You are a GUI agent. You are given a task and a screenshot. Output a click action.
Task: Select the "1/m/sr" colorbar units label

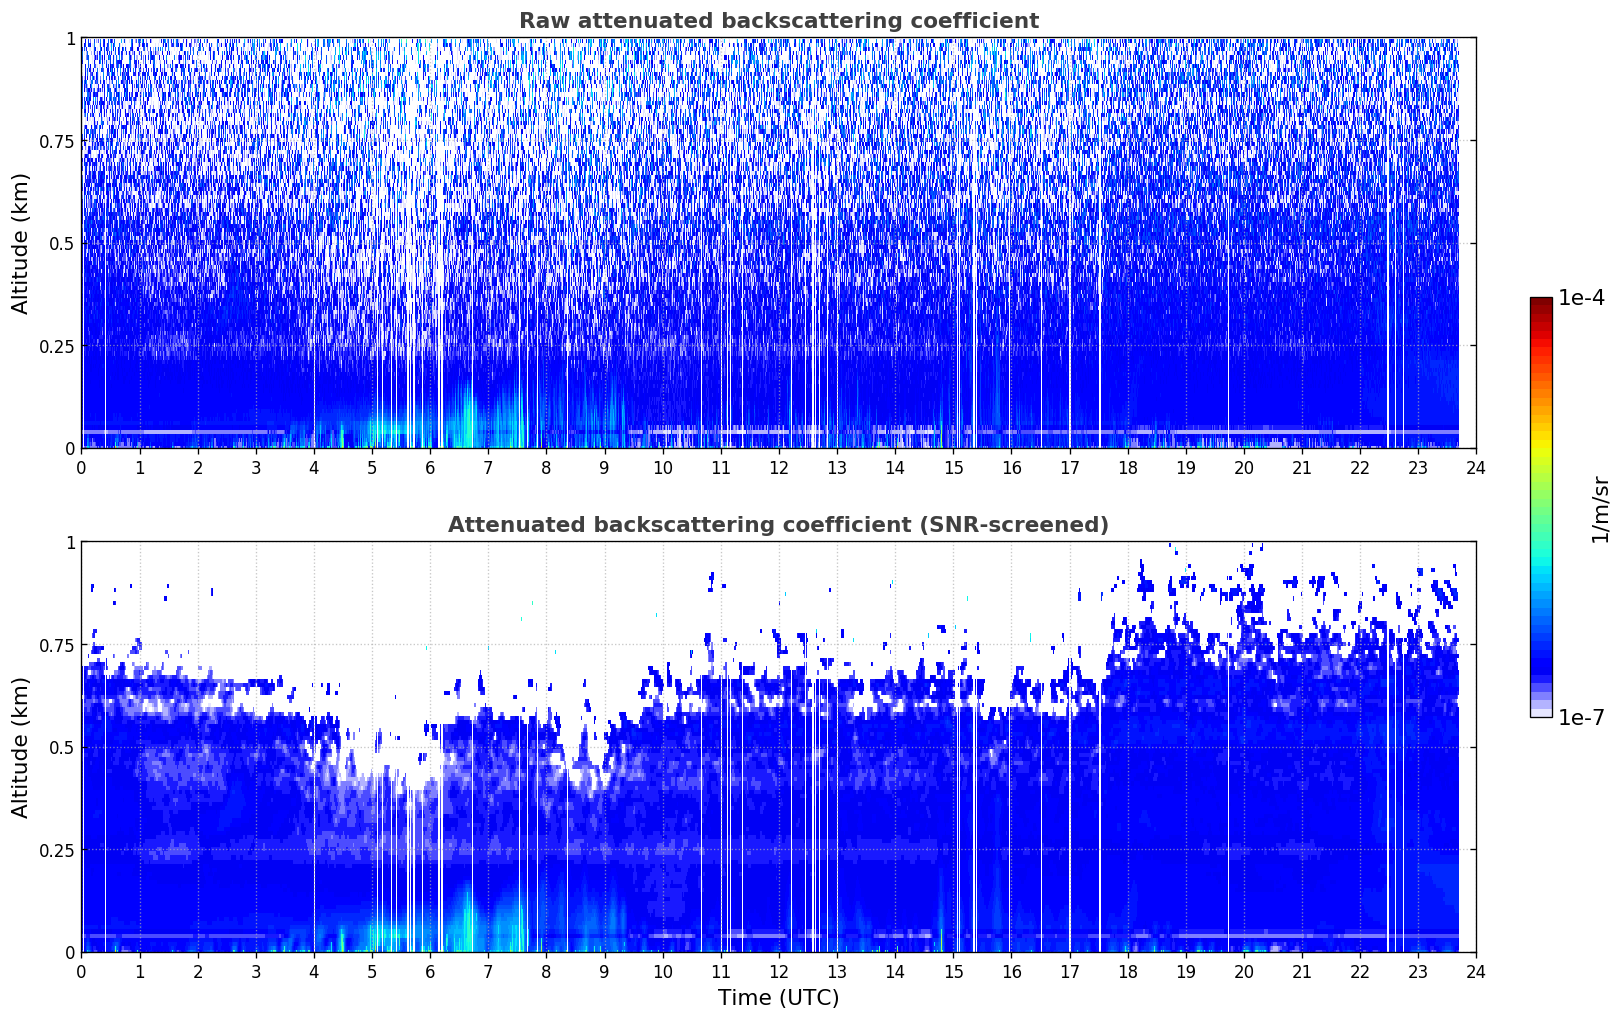pyautogui.click(x=1600, y=508)
